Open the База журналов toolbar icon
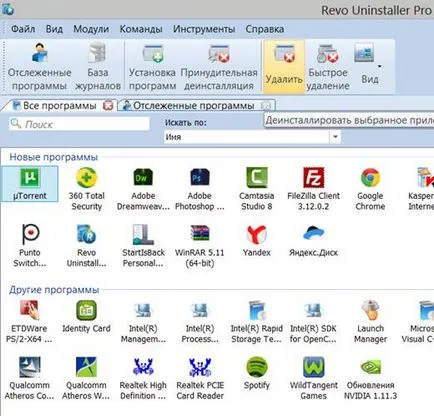Screen dimensions: 434x416 pos(98,67)
